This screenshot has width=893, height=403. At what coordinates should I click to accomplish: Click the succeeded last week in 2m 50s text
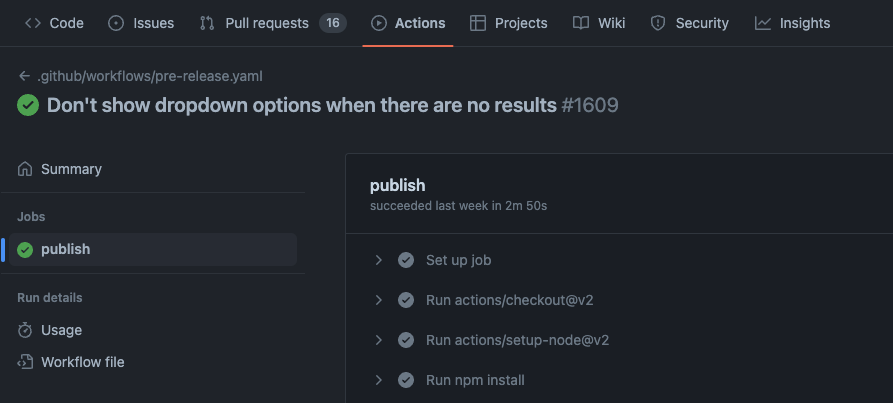(458, 206)
